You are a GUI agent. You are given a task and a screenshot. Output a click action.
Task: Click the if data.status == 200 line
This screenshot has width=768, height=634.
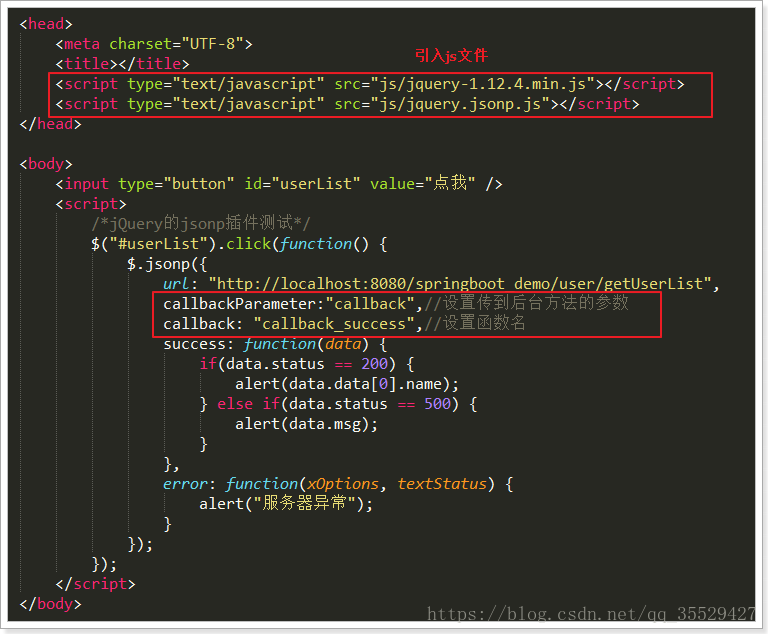(x=307, y=364)
